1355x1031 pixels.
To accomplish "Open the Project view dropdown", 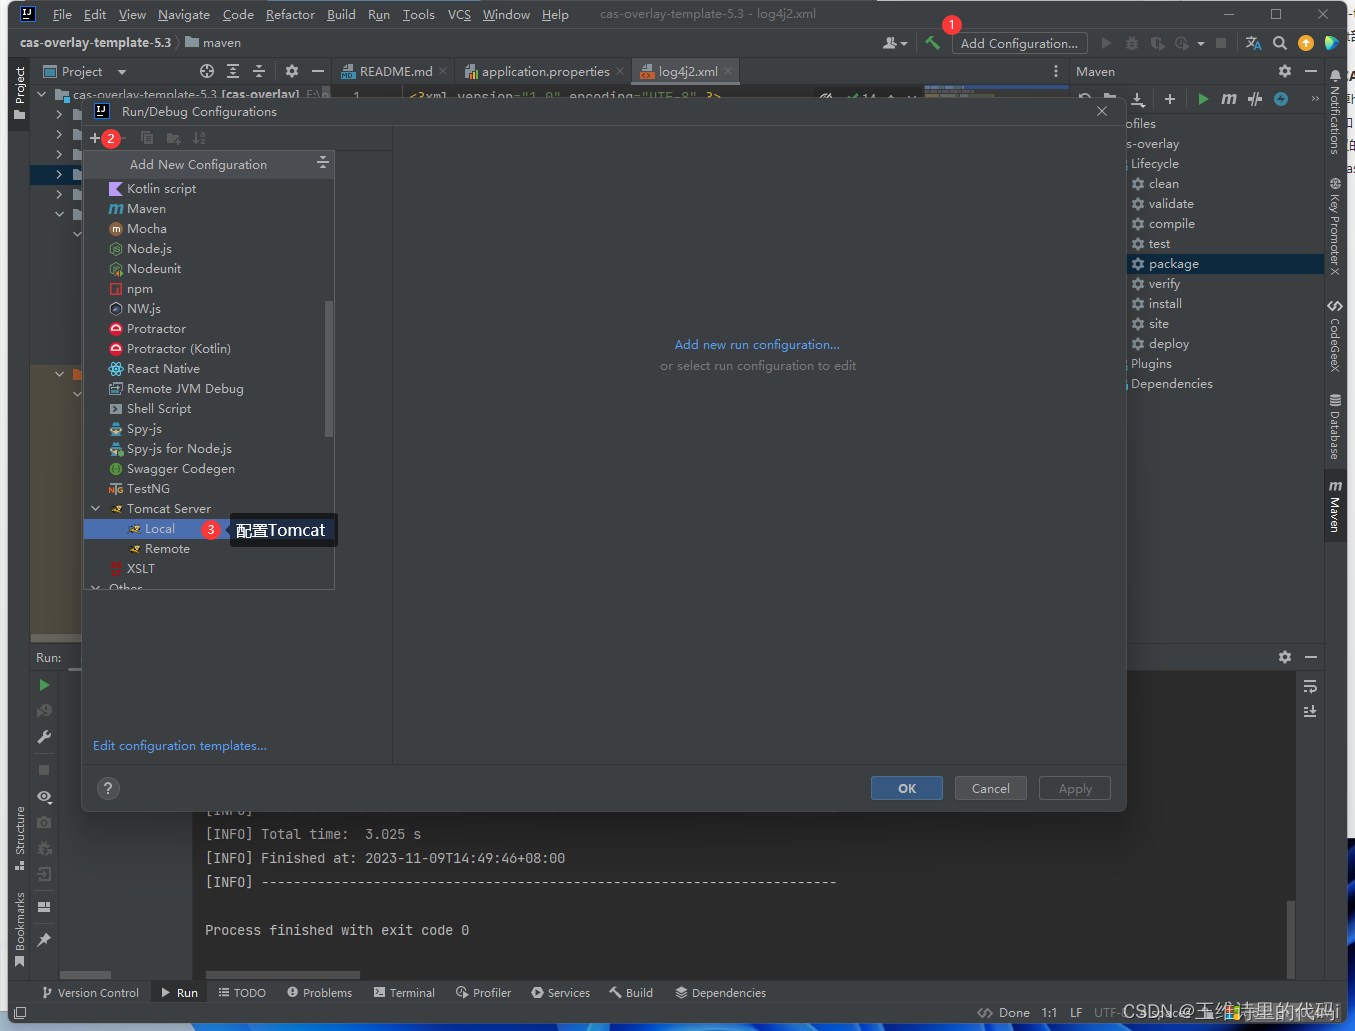I will coord(122,72).
